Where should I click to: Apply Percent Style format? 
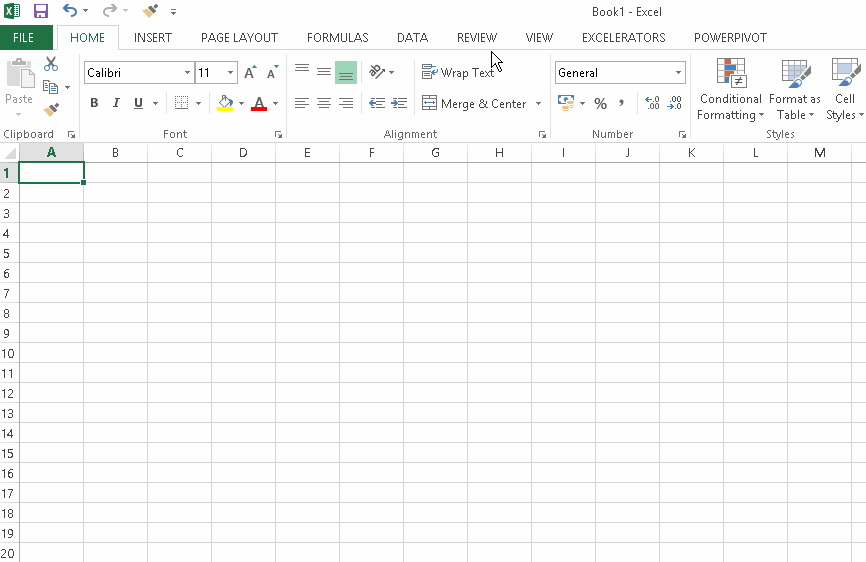[600, 103]
